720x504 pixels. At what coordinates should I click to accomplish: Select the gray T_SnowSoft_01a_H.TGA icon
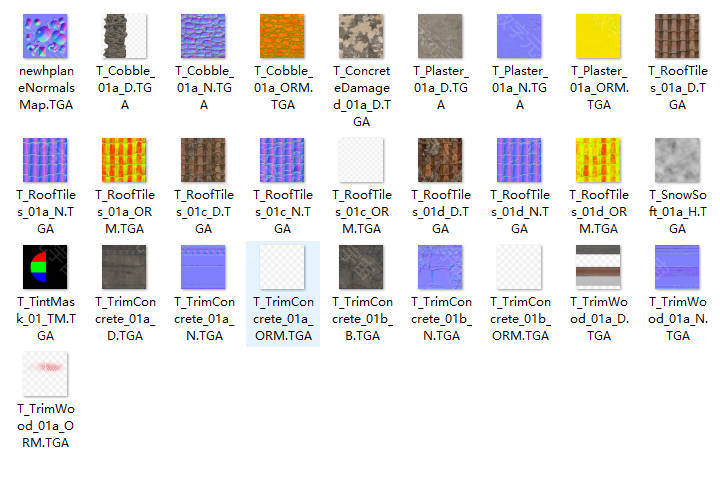677,160
